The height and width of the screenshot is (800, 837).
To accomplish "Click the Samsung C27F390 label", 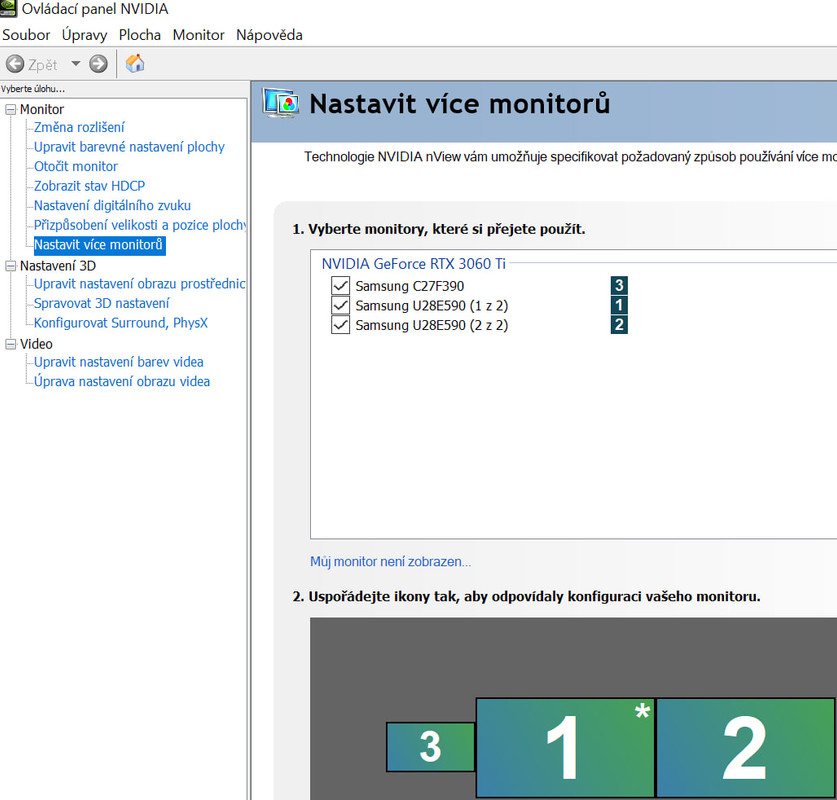I will pyautogui.click(x=409, y=286).
